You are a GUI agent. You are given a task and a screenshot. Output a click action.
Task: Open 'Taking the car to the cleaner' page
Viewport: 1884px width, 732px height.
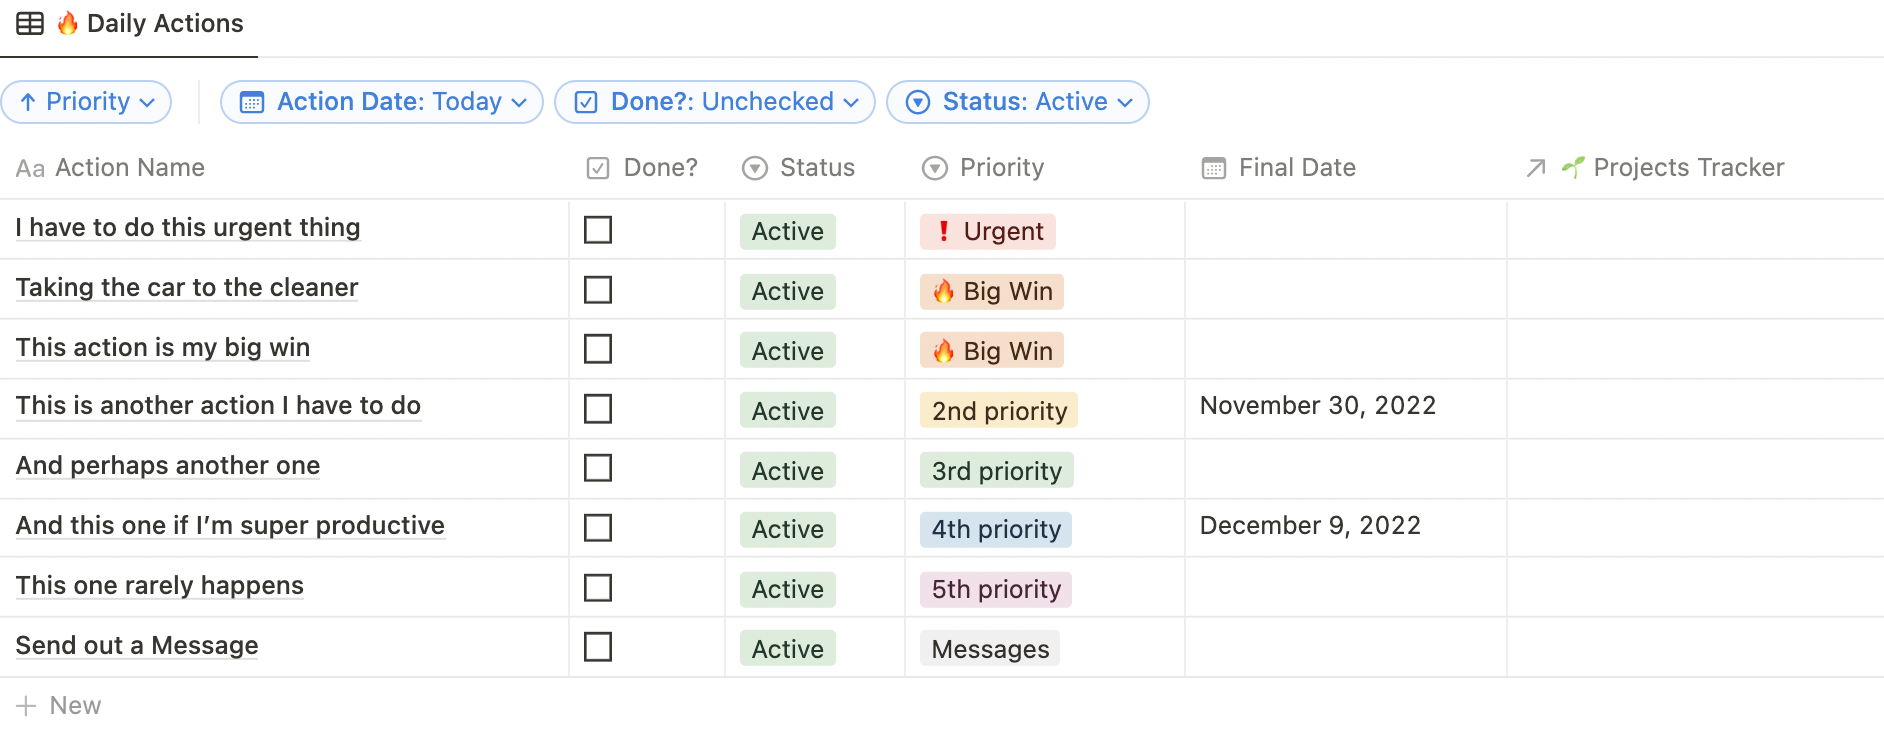187,288
